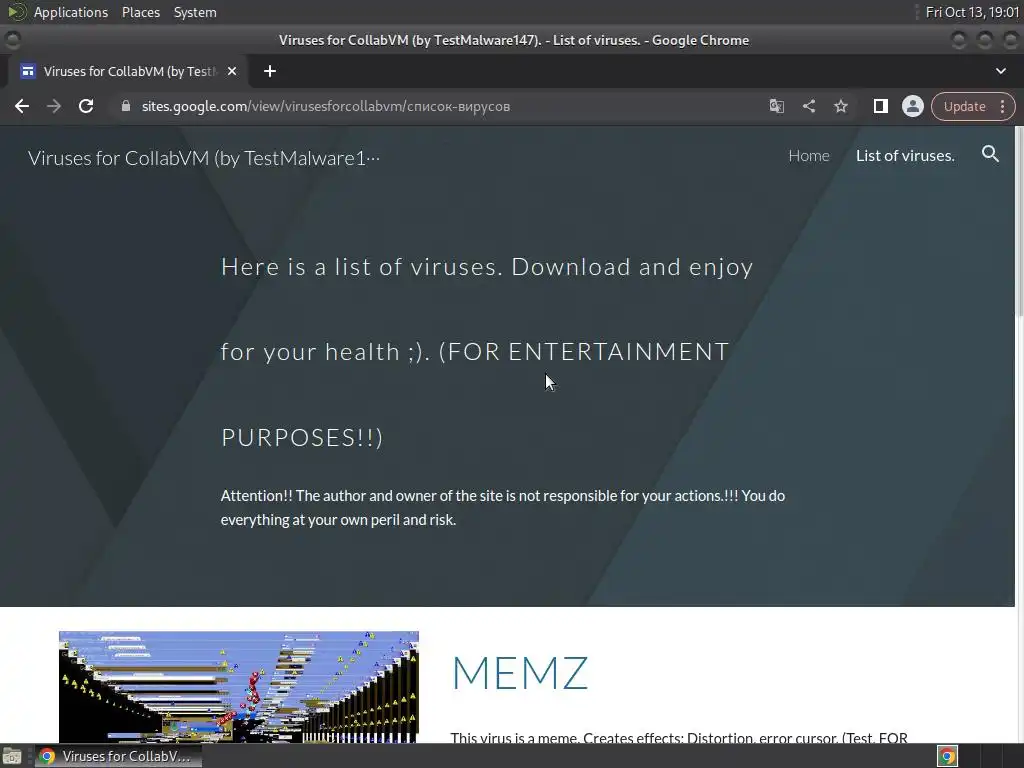Go back with the browser back arrow
The width and height of the screenshot is (1024, 768).
[x=22, y=106]
